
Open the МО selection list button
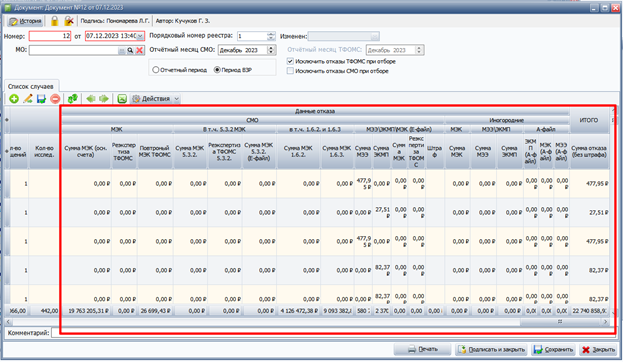tap(122, 51)
